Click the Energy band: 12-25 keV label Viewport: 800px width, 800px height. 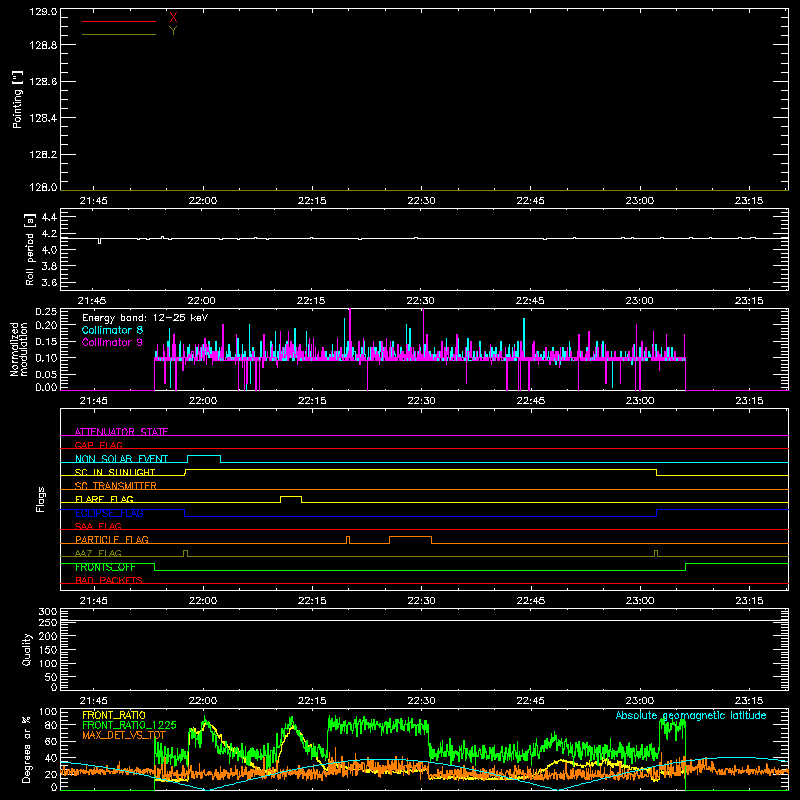[x=145, y=318]
